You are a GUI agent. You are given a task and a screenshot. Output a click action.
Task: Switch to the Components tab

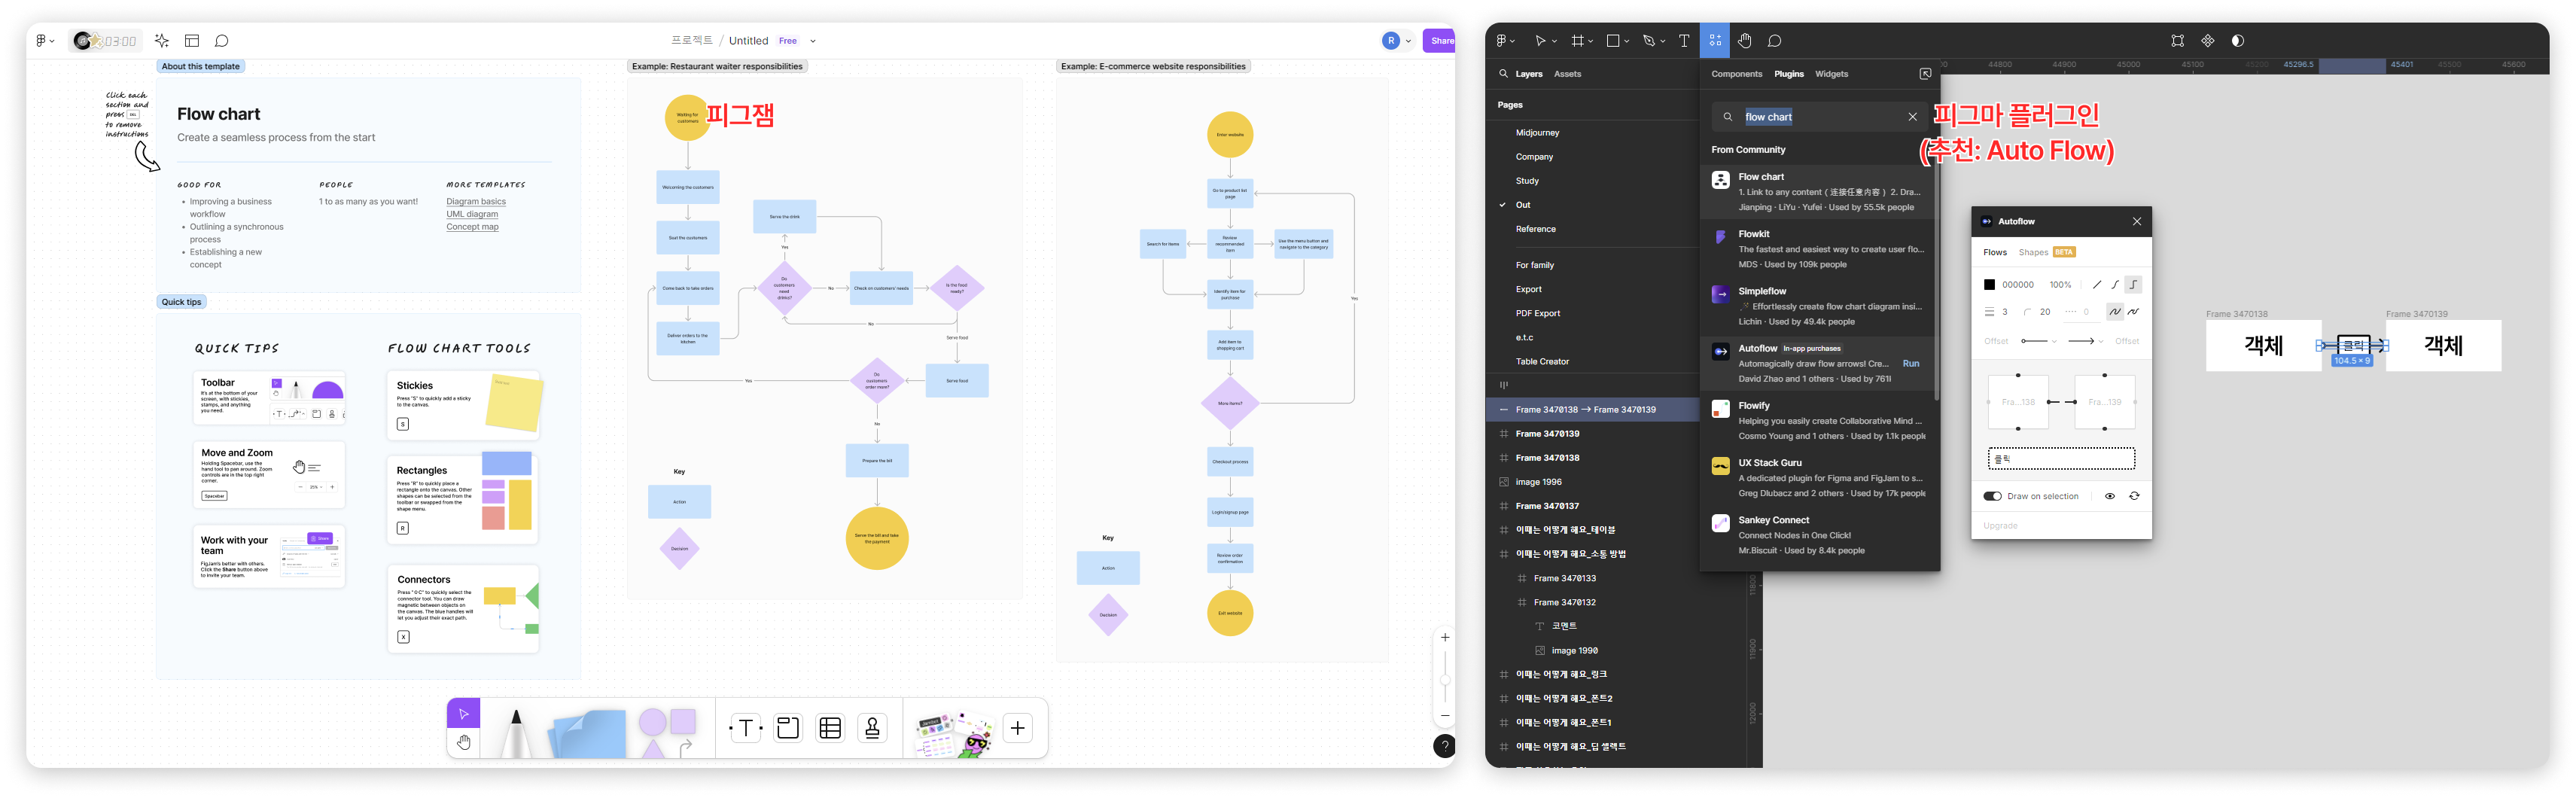[1736, 74]
